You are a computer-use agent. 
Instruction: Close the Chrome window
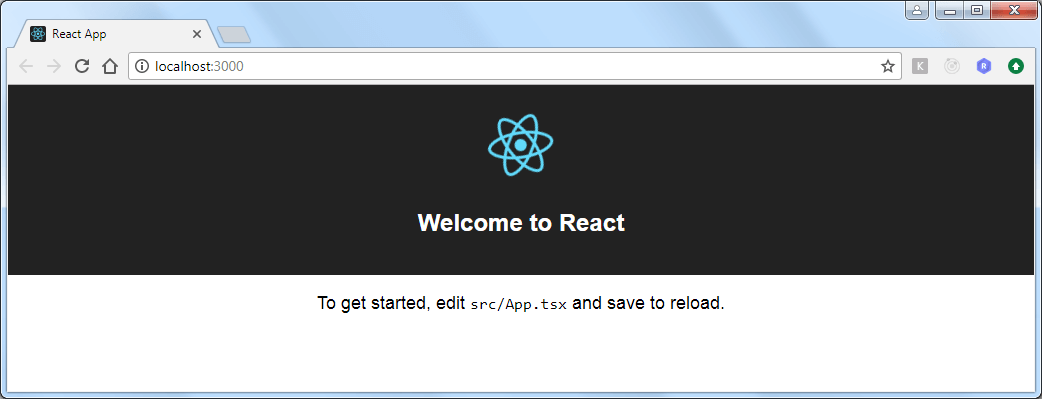[1015, 10]
